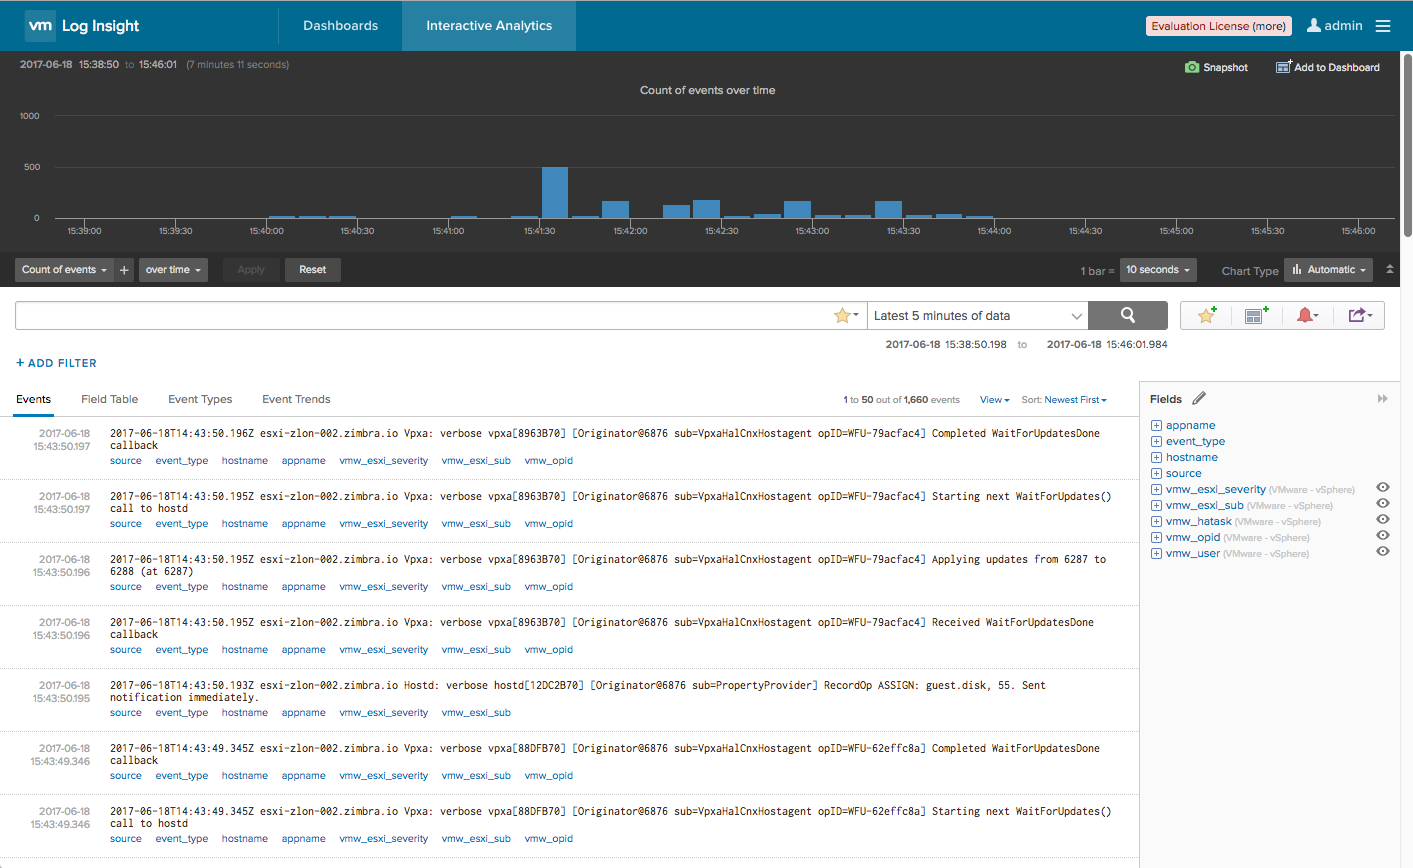Toggle visibility of vmw_user field
The image size is (1413, 868).
[1383, 552]
